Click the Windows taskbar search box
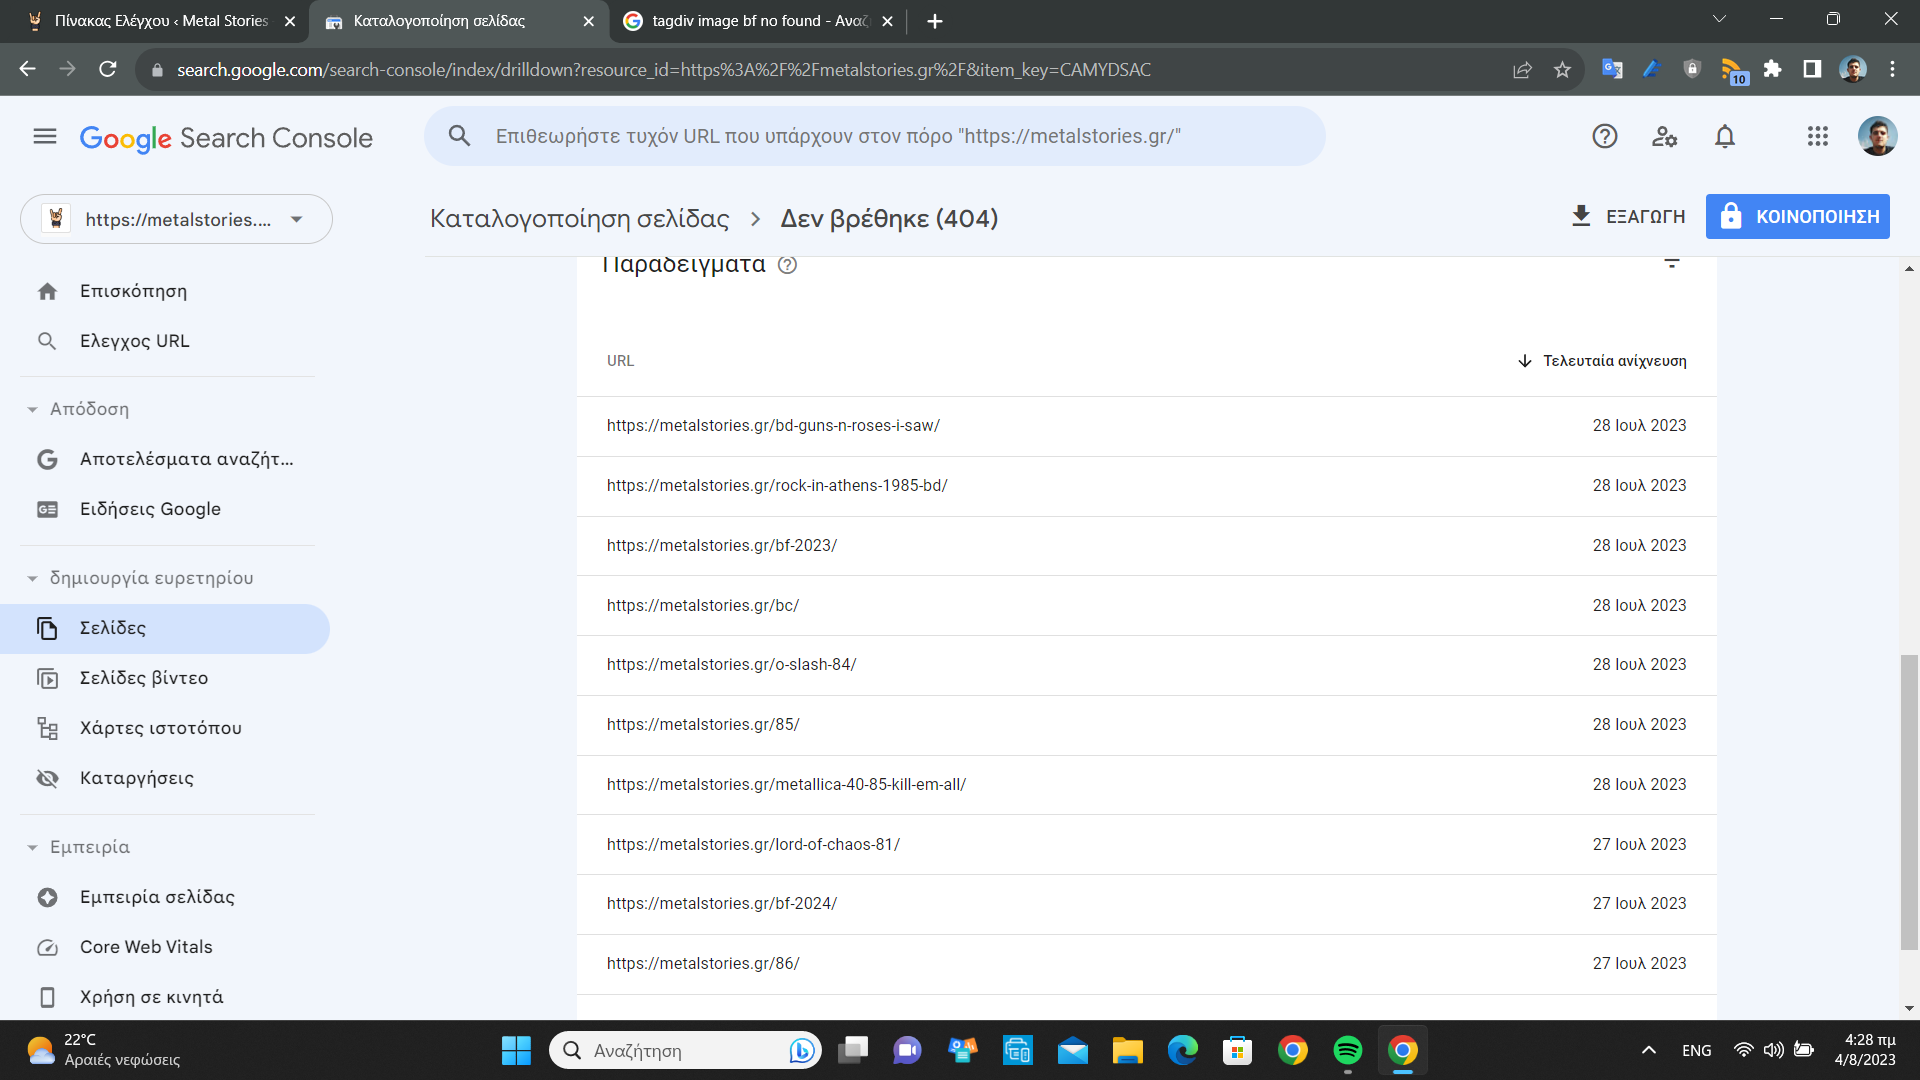This screenshot has height=1080, width=1920. pos(686,1050)
